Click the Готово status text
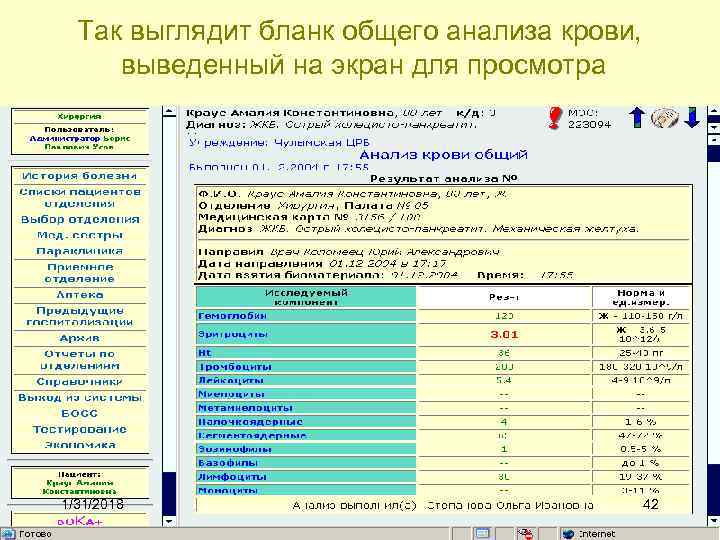This screenshot has width=720, height=540. pos(35,534)
